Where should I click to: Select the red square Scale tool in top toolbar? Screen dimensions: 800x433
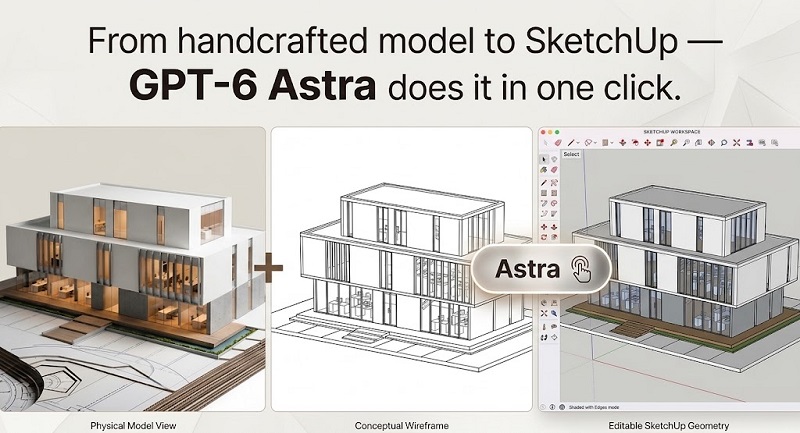click(x=660, y=143)
